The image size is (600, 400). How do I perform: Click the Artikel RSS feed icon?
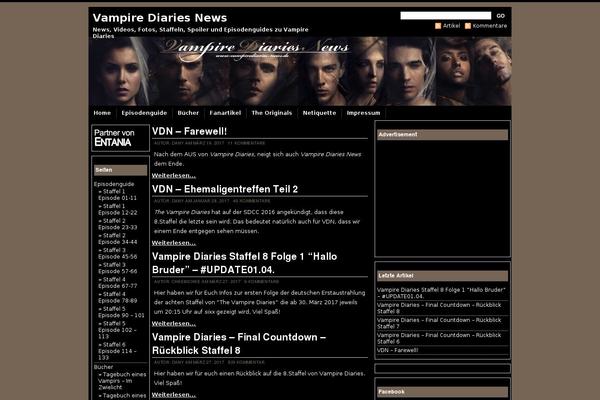438,26
